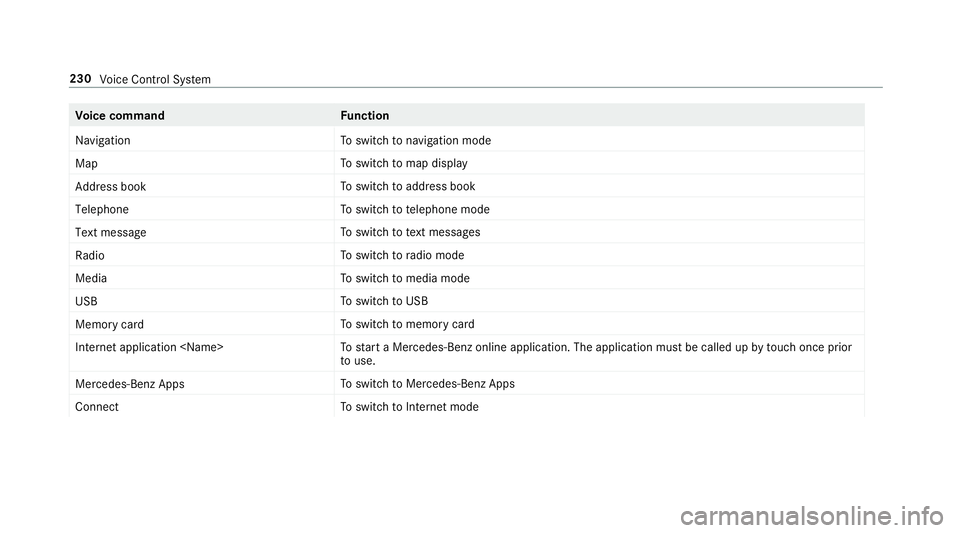Click the "Voice command" column header
This screenshot has width=960, height=533.
(x=120, y=116)
